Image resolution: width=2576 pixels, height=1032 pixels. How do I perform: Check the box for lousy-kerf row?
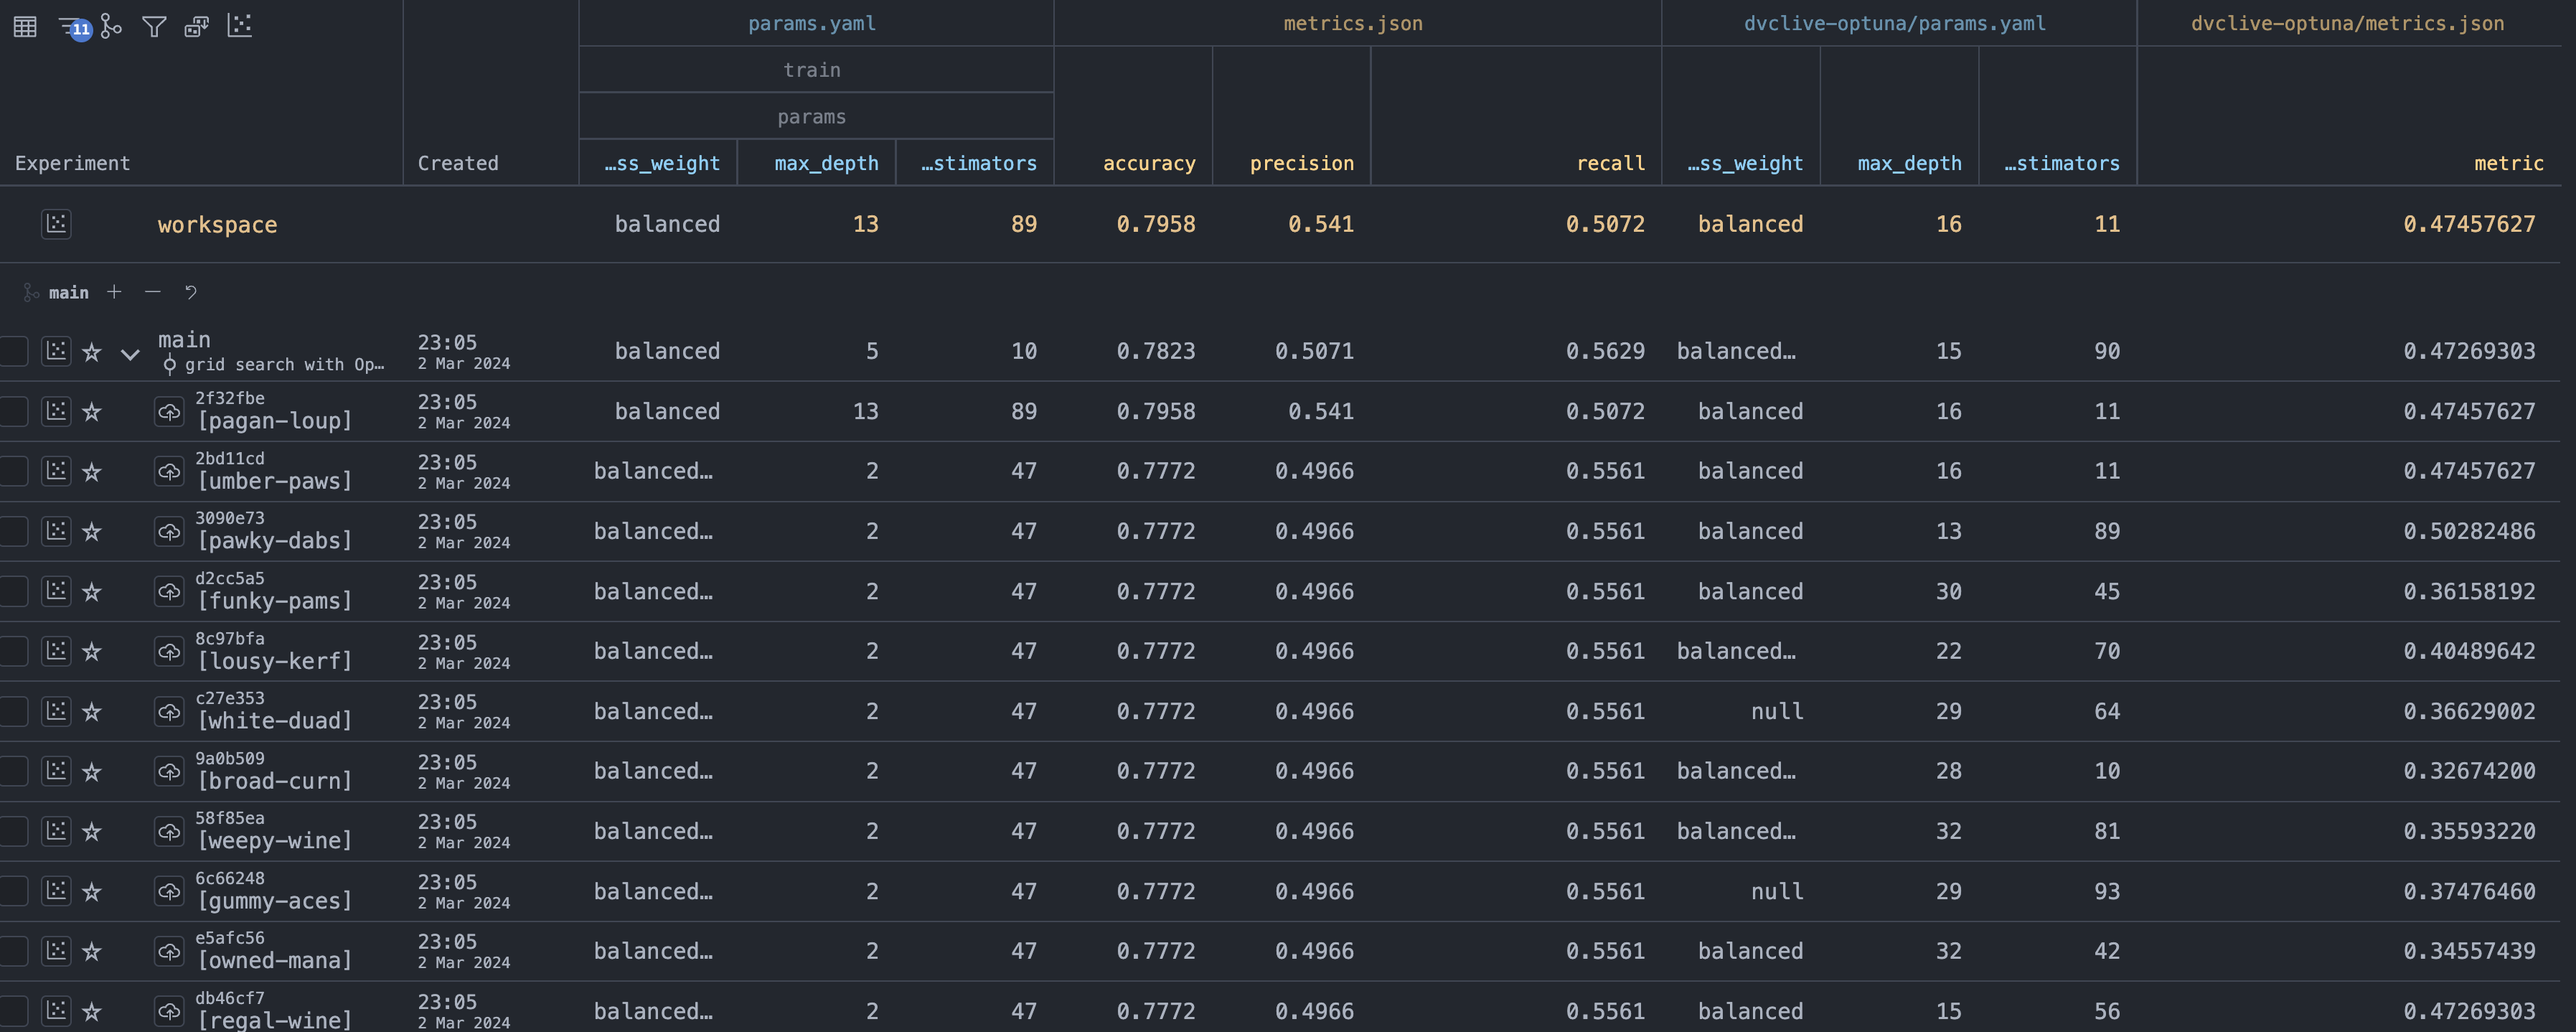tap(14, 651)
